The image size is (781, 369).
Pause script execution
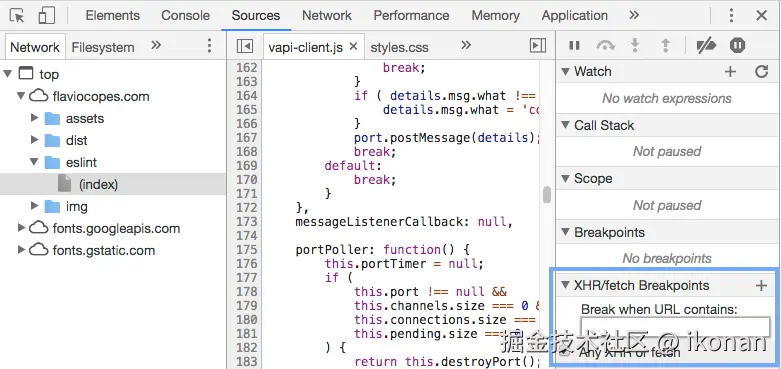574,46
